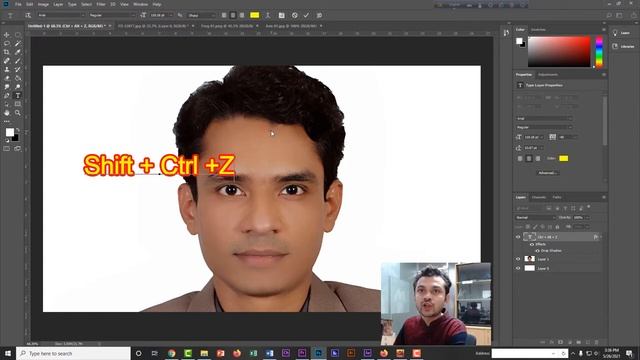The width and height of the screenshot is (640, 360).
Task: Hide Layer 1 with portrait thumbnail
Action: pos(518,259)
